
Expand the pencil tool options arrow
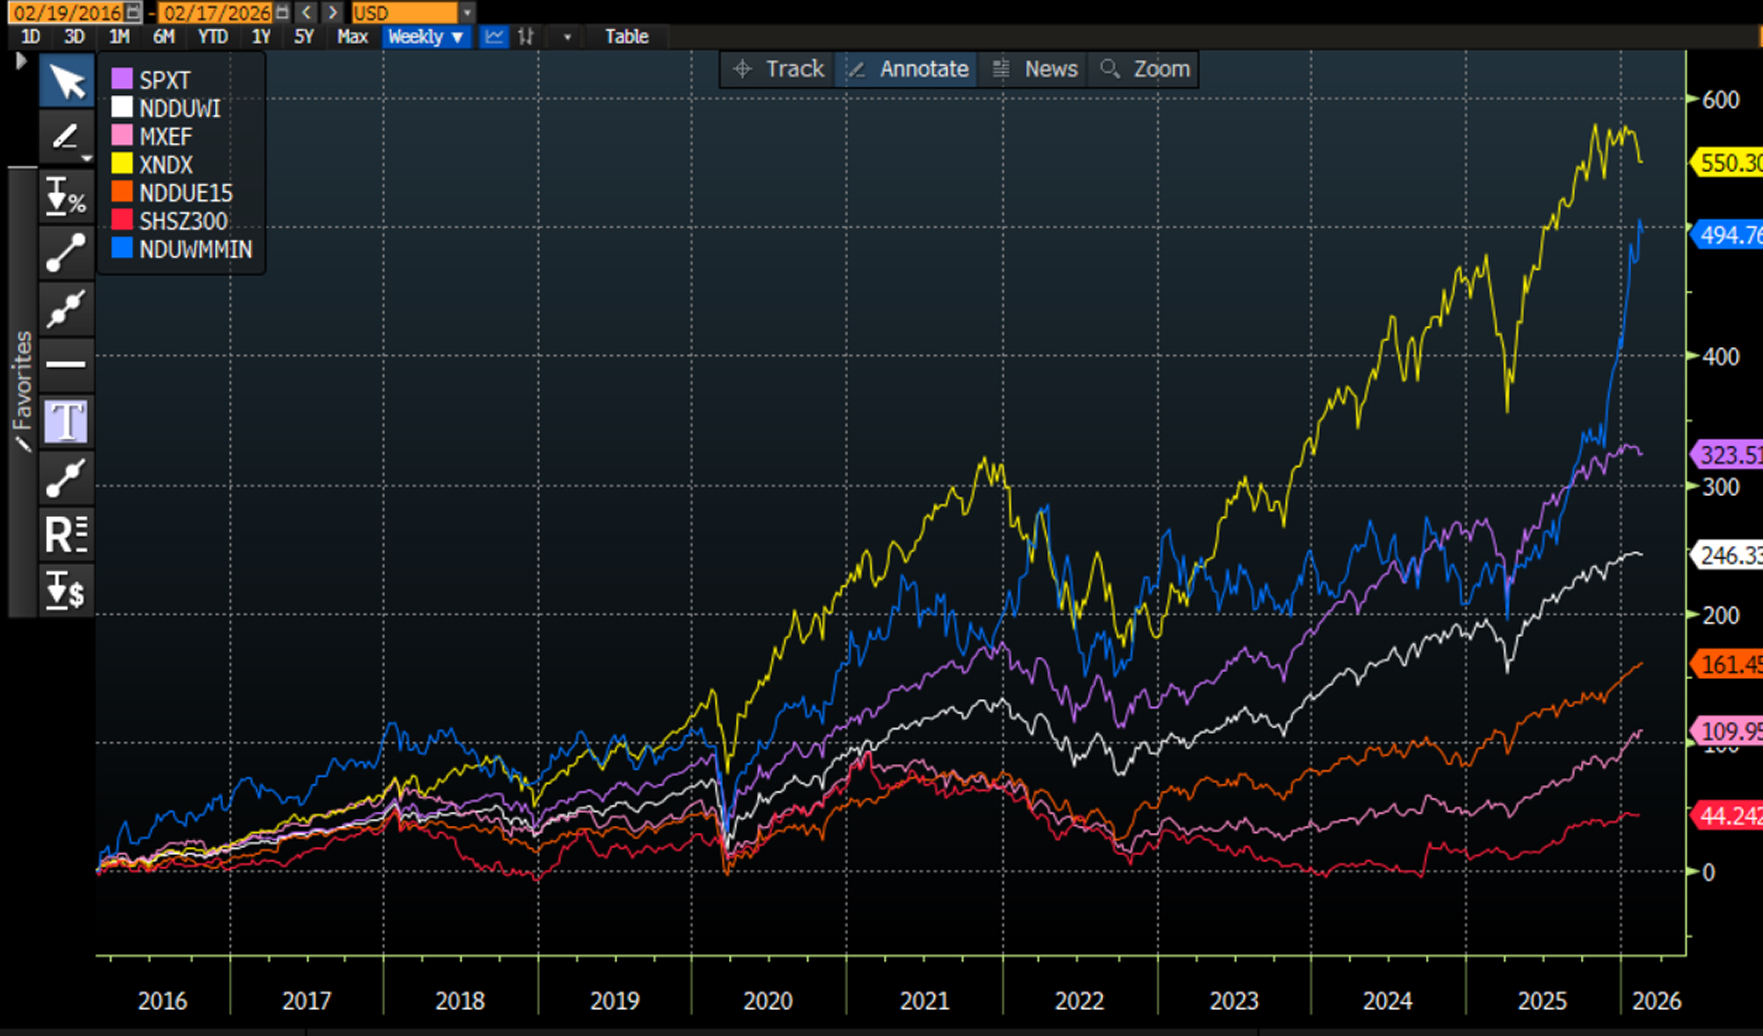(87, 158)
